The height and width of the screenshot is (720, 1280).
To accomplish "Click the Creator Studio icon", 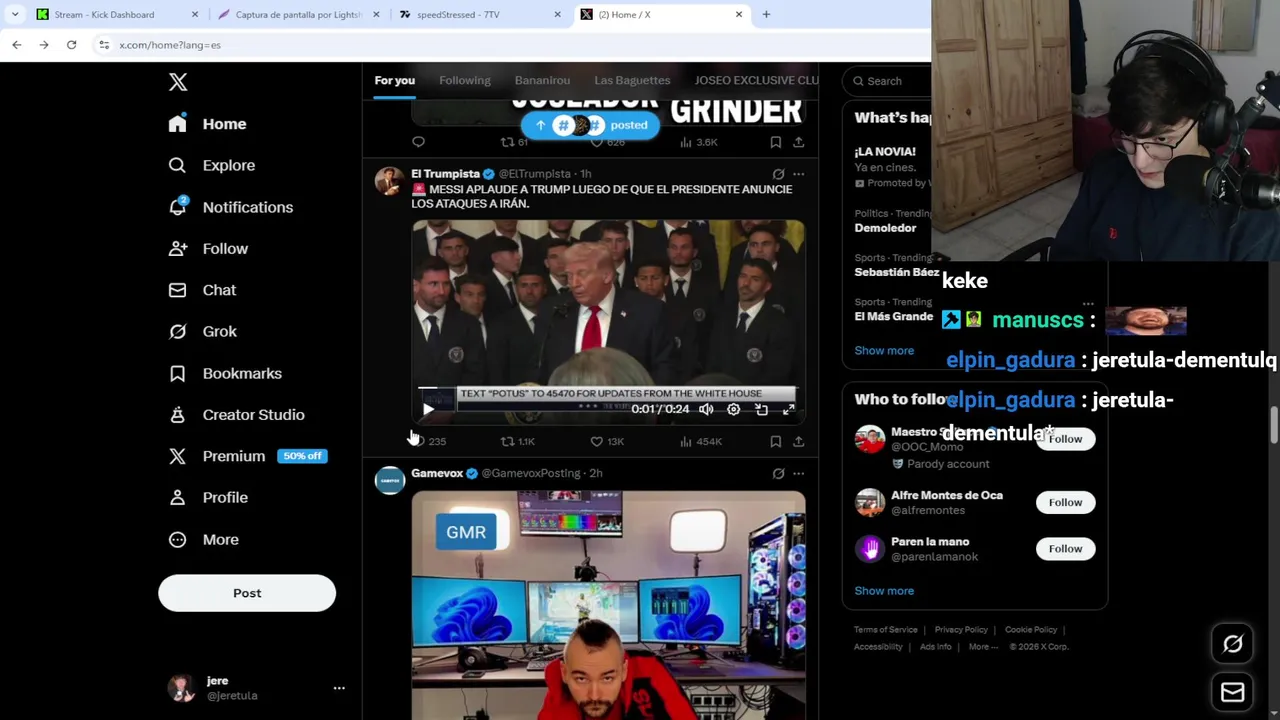I will [177, 414].
